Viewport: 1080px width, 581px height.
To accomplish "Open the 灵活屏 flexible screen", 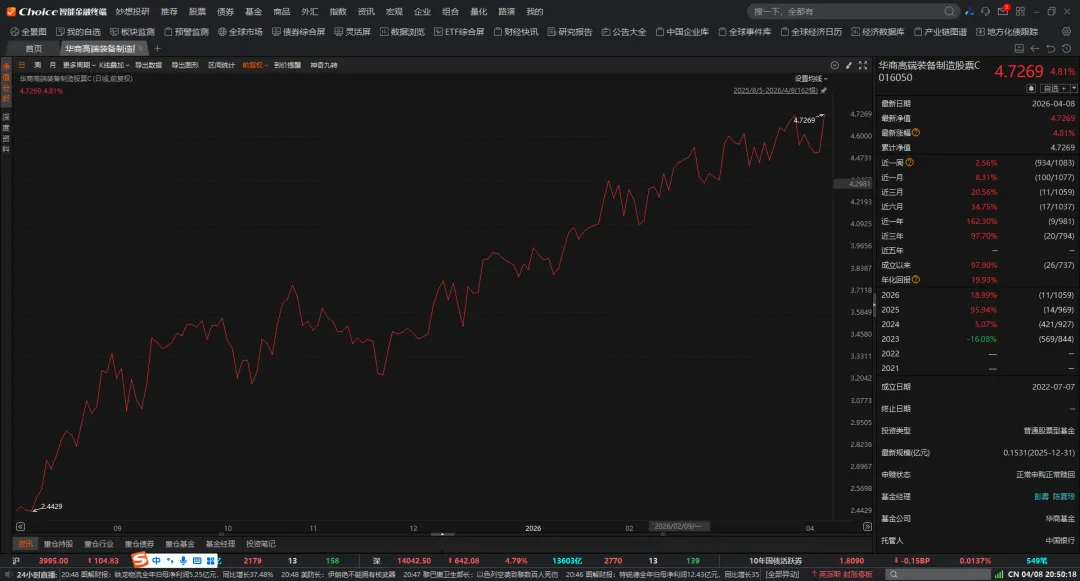I will point(353,32).
